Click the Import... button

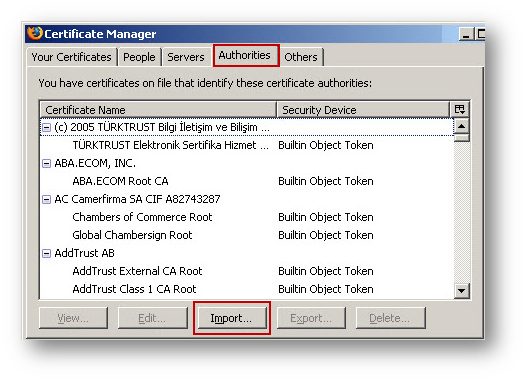pos(231,318)
